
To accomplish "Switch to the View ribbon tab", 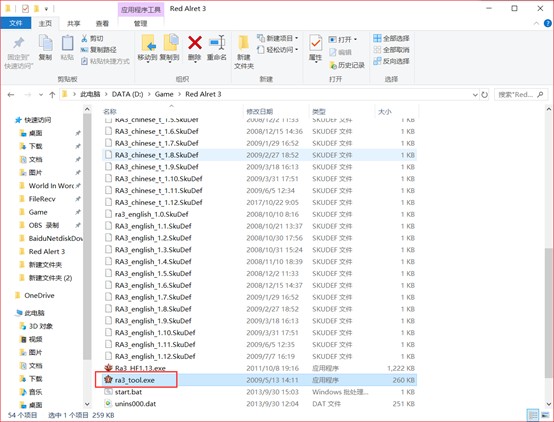I will [x=102, y=23].
